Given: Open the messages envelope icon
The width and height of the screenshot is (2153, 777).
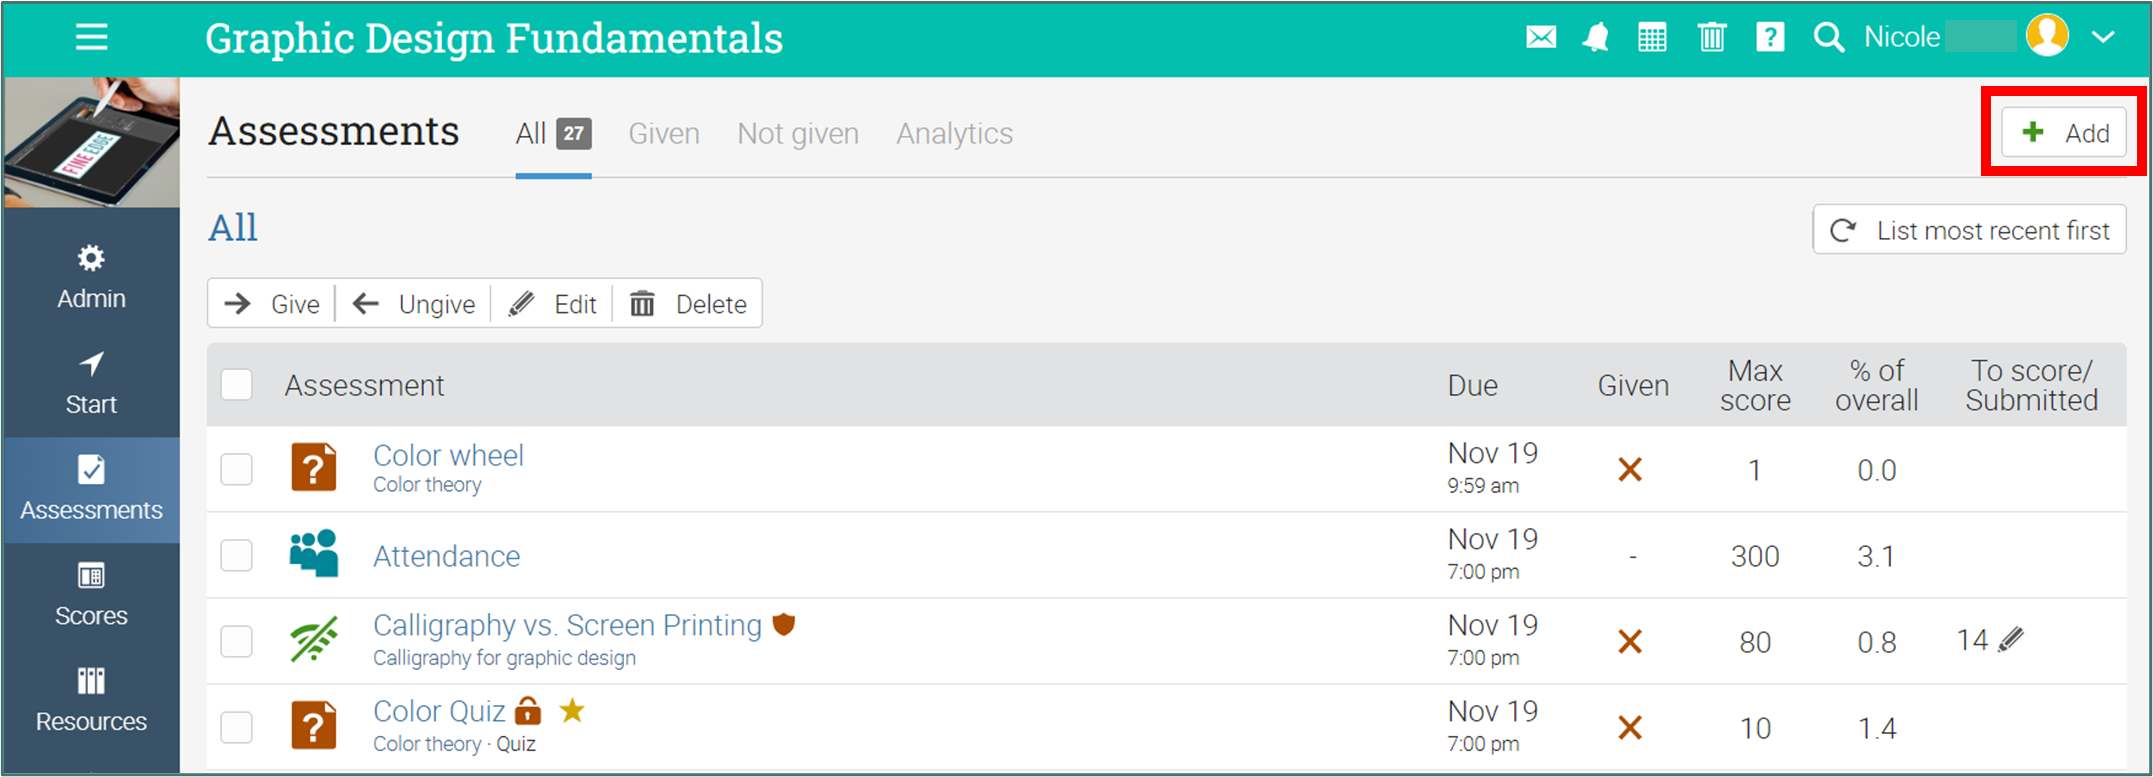Looking at the screenshot, I should (1541, 38).
